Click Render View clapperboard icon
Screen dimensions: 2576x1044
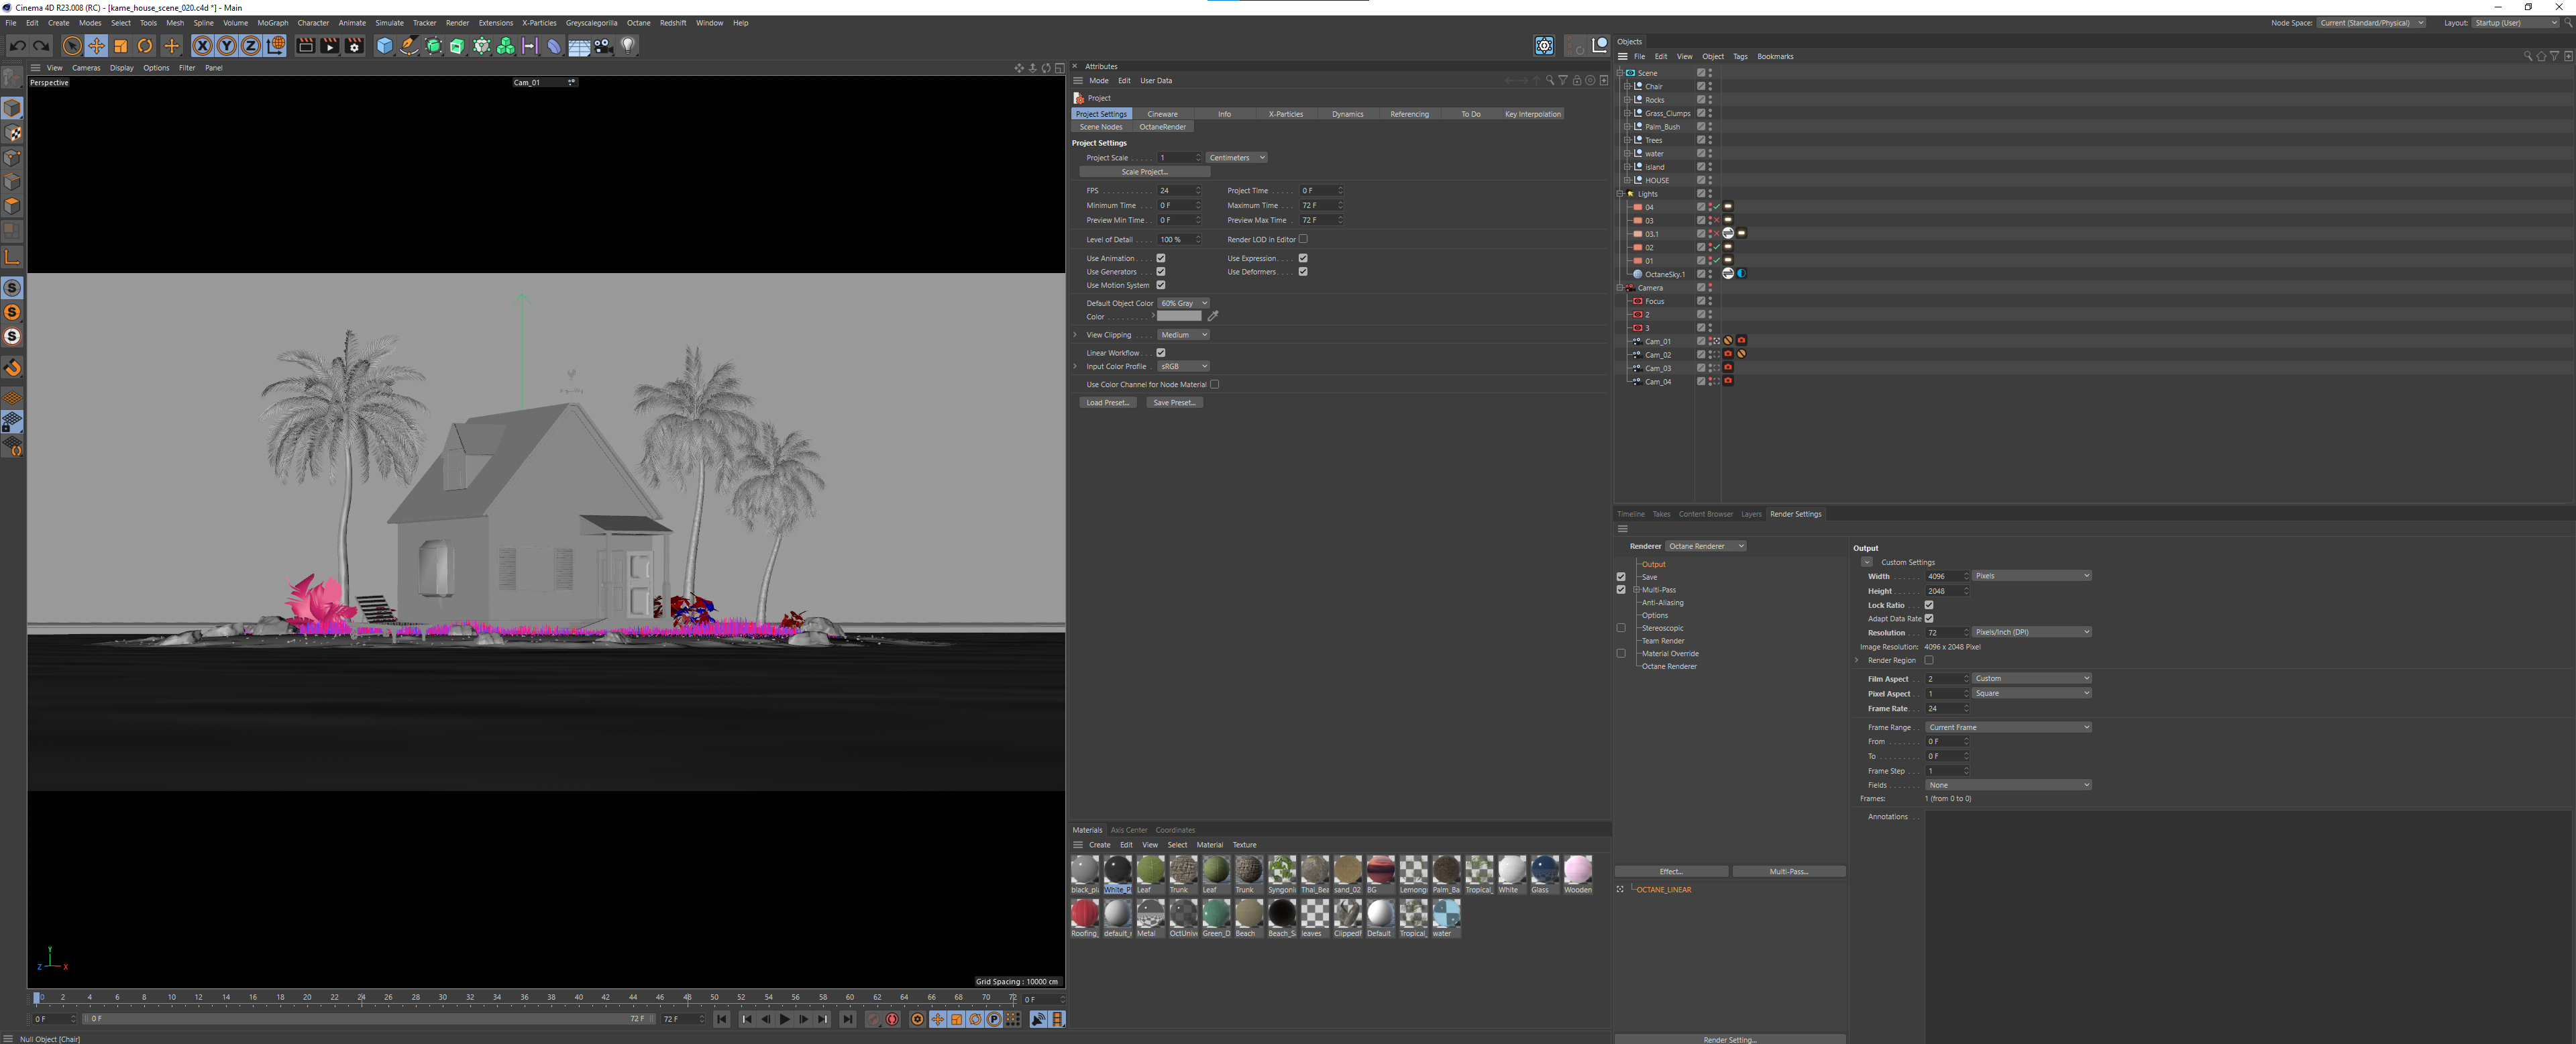306,46
